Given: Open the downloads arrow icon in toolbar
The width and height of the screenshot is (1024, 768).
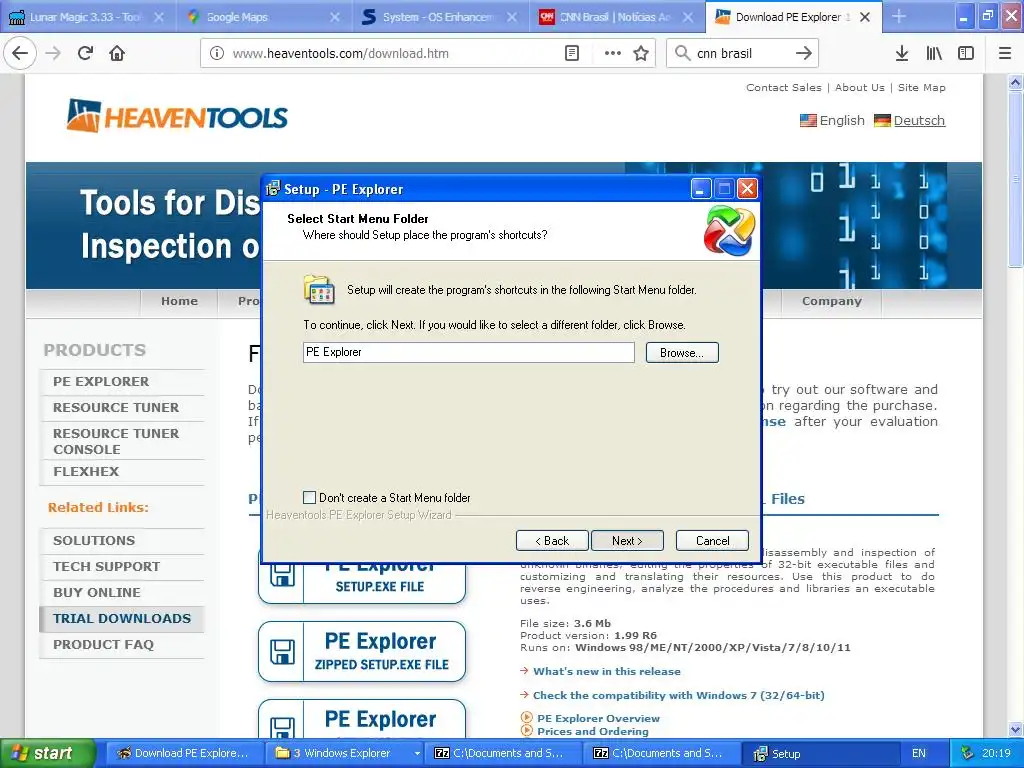Looking at the screenshot, I should 902,53.
